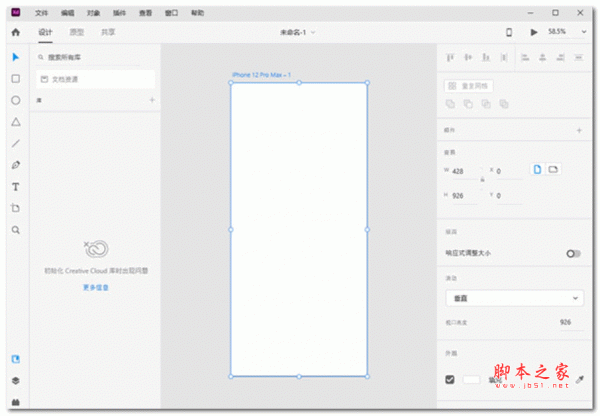Open the 对象 menu

[93, 13]
